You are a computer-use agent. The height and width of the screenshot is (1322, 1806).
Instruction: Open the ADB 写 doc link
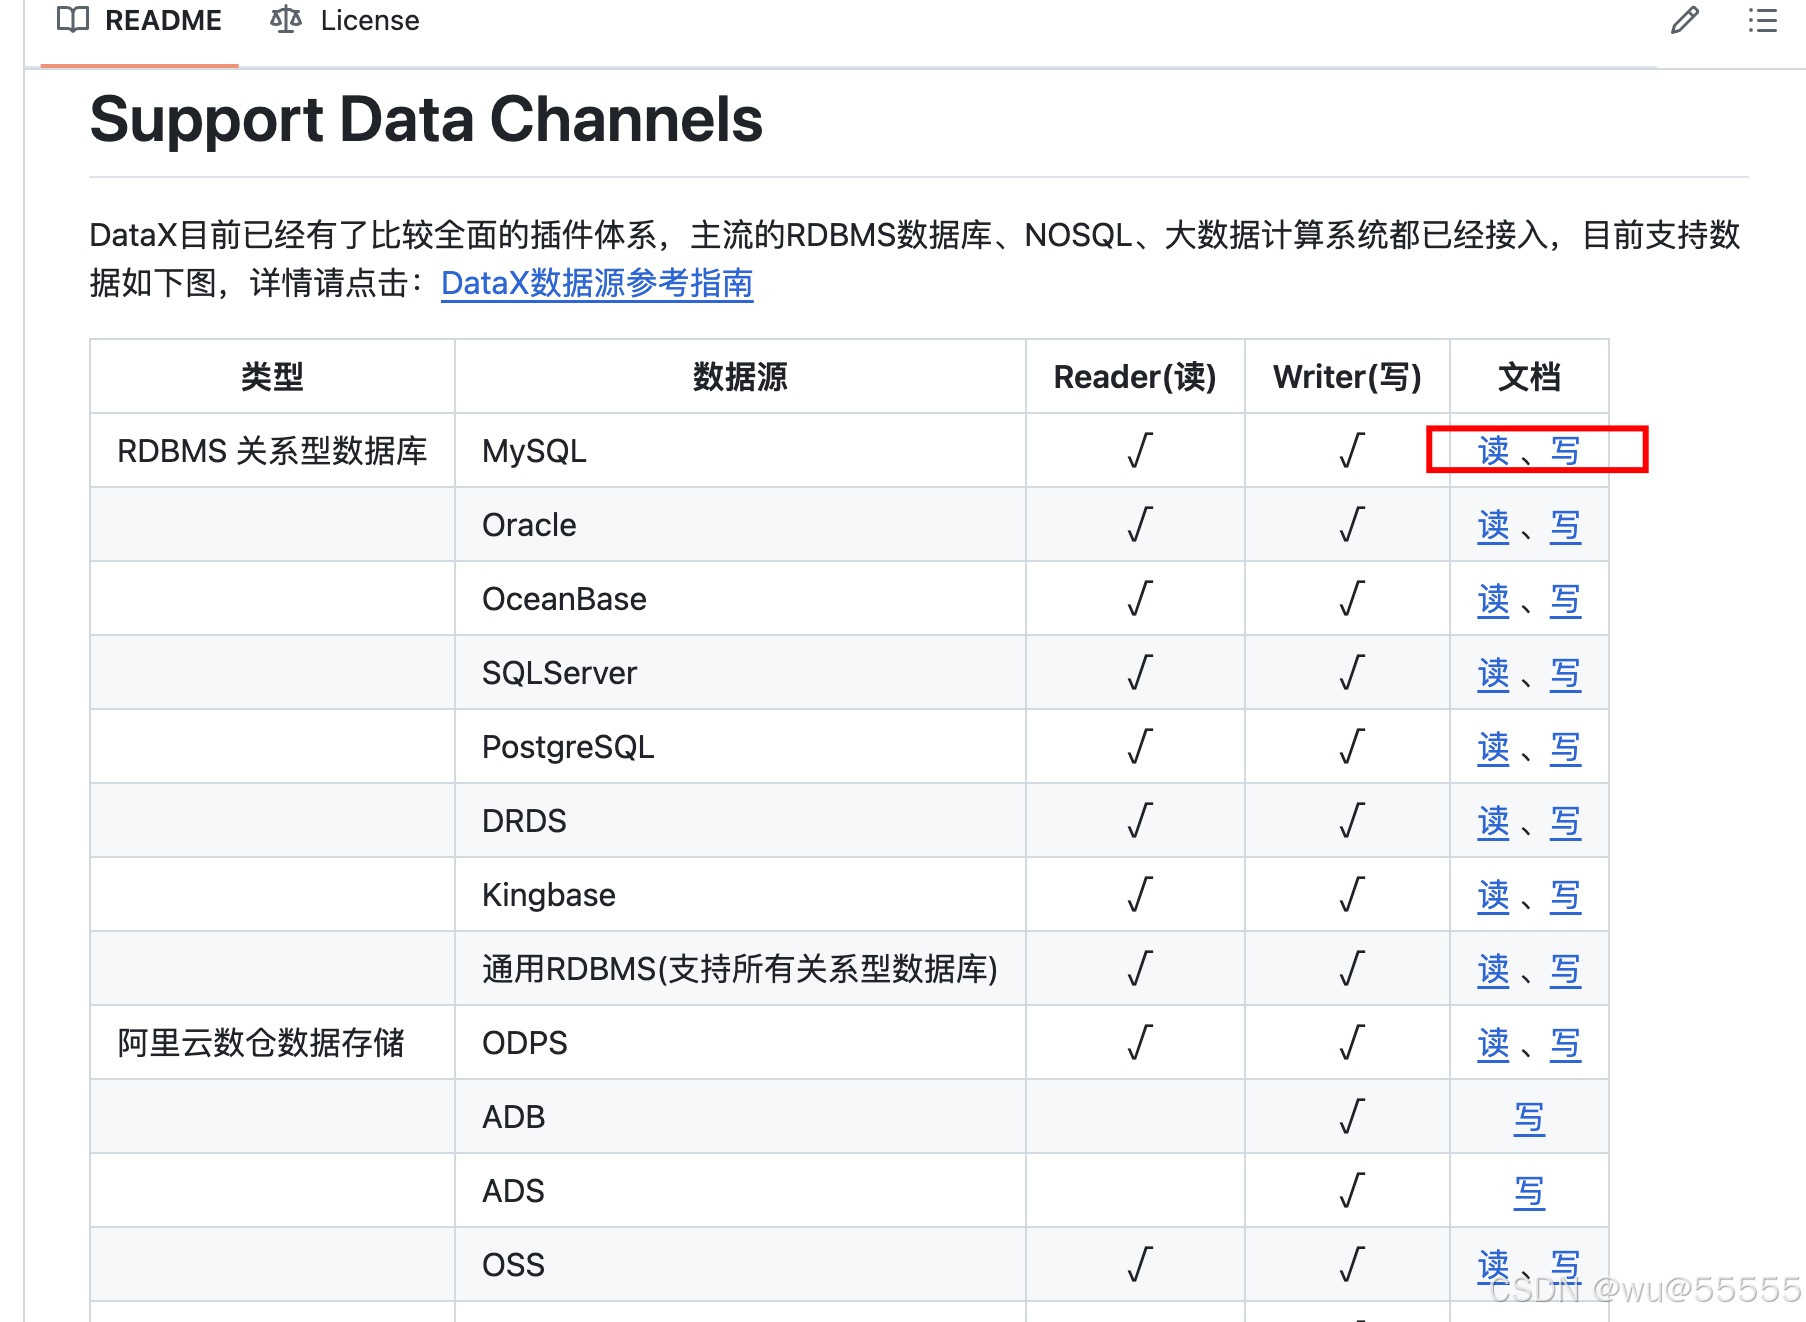[x=1529, y=1117]
